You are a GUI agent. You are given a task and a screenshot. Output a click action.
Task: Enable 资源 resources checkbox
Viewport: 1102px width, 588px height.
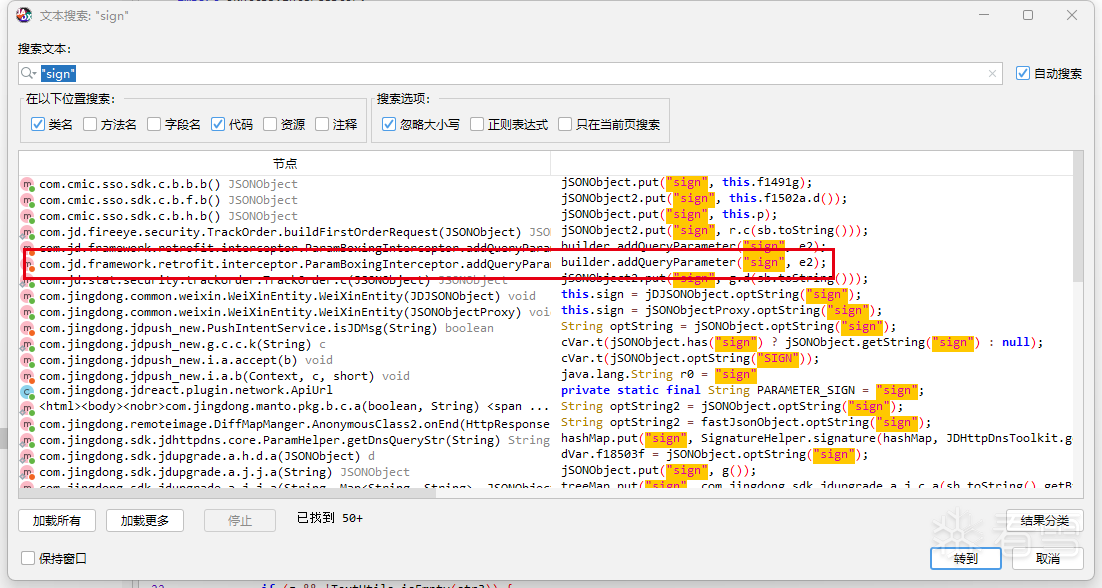270,124
